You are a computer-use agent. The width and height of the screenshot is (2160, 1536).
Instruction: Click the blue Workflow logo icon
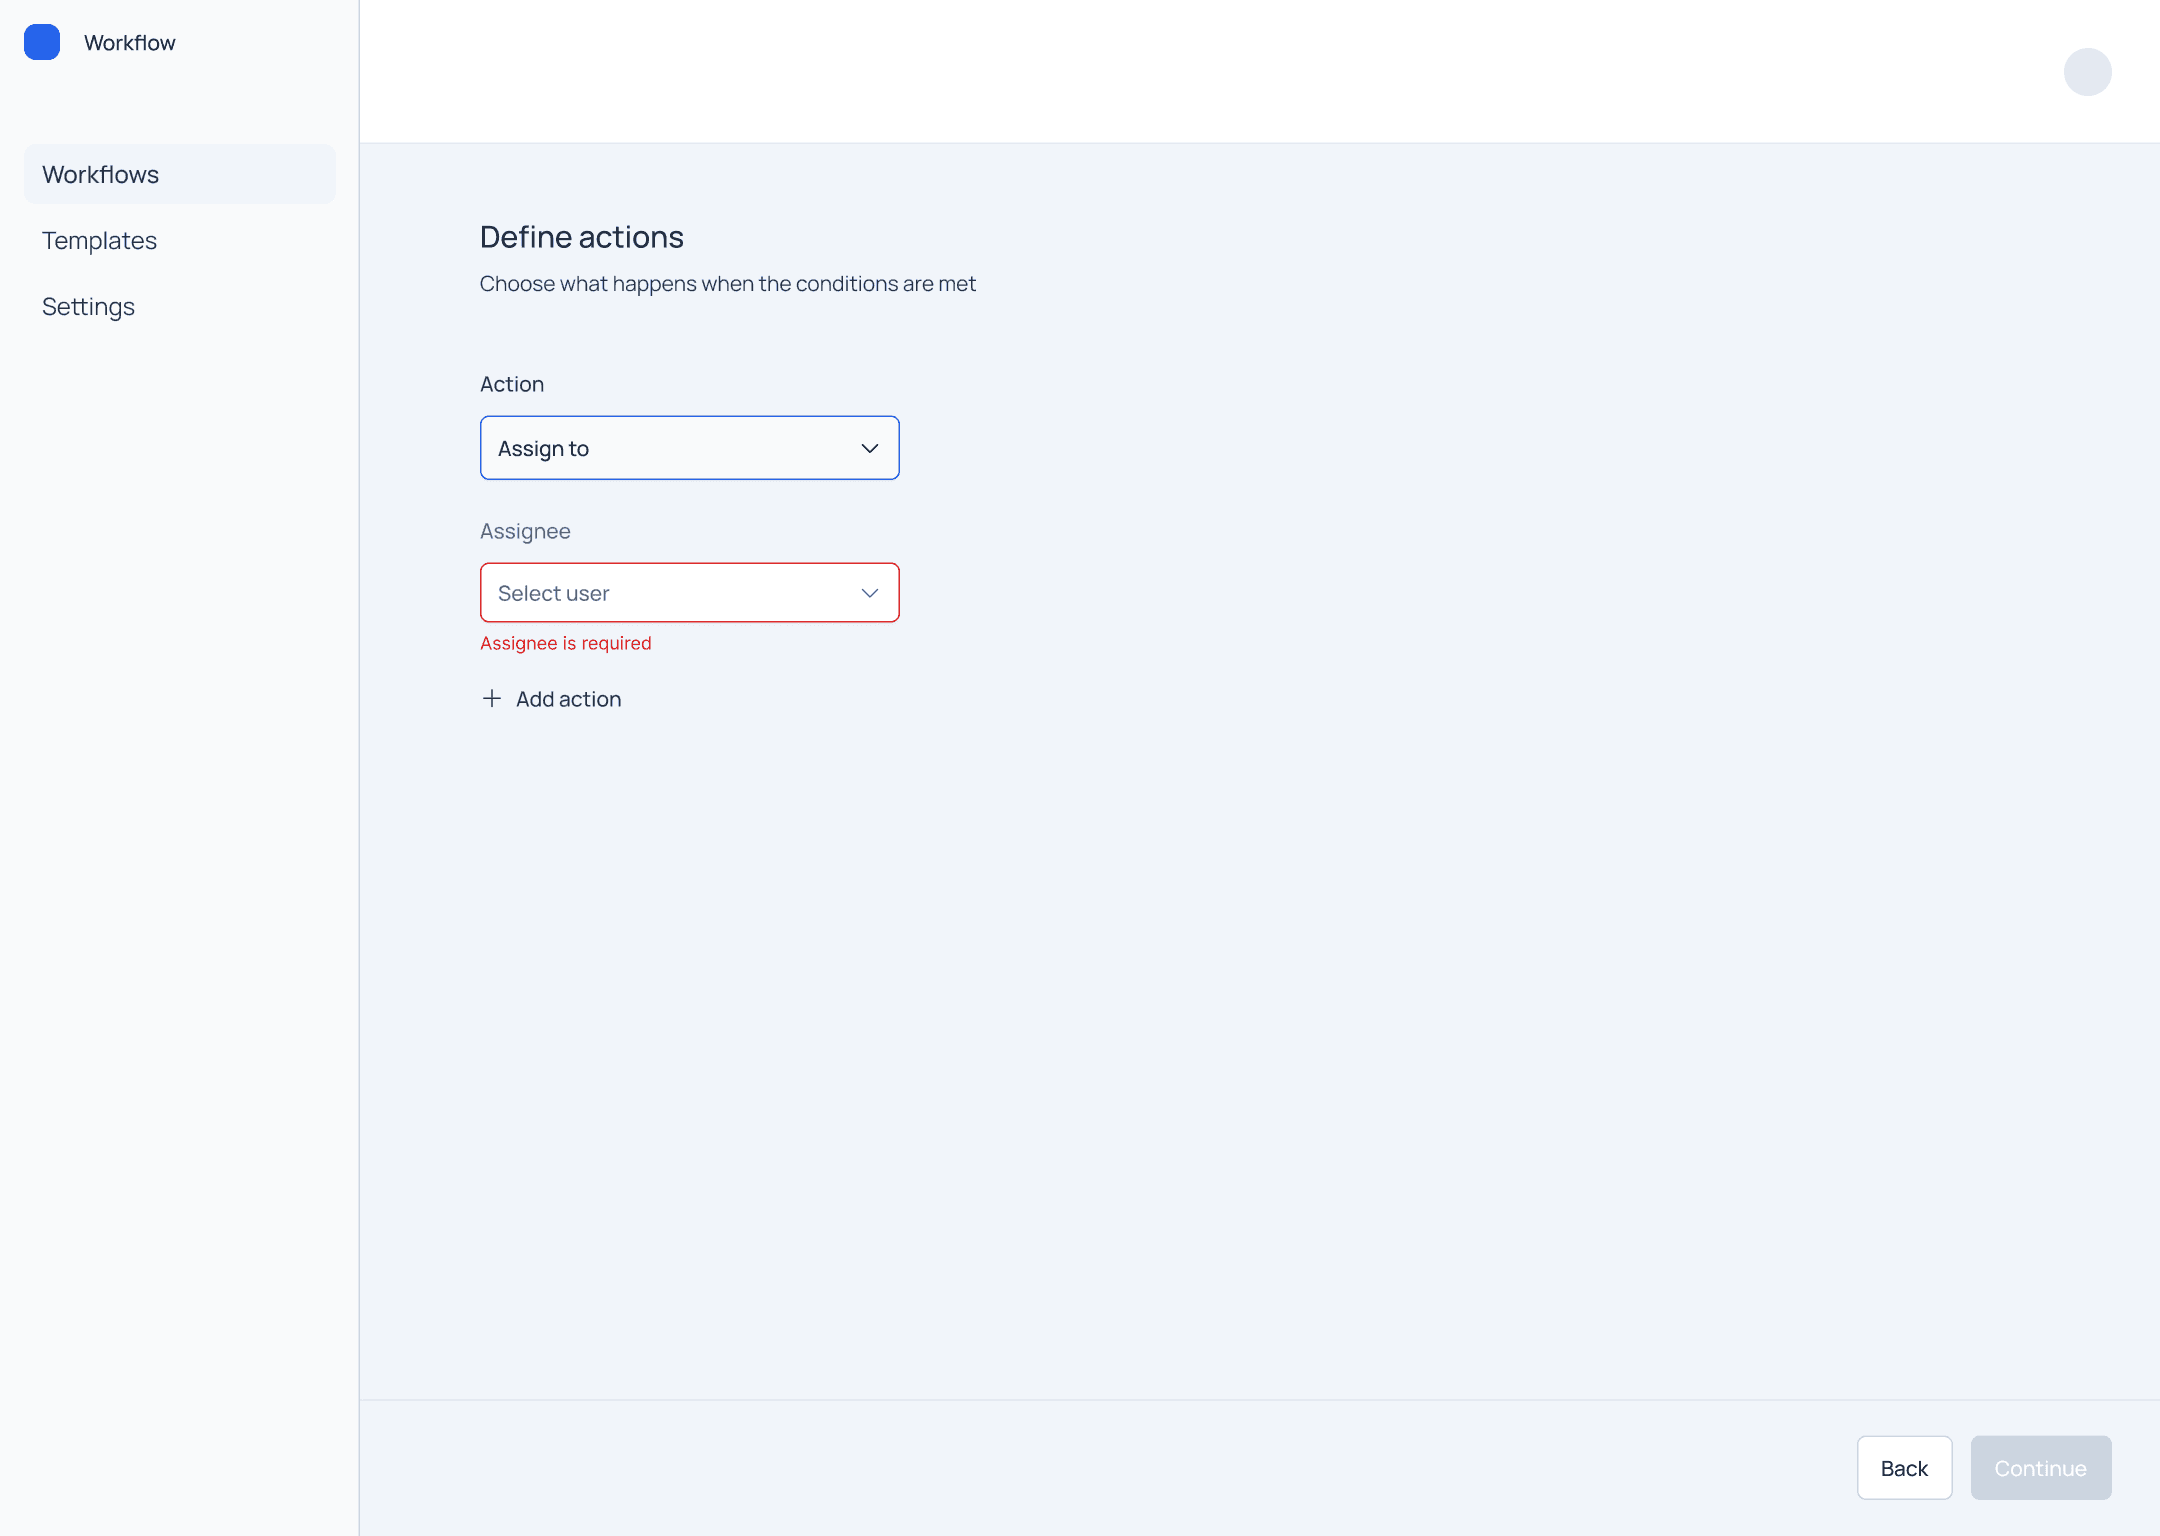42,42
